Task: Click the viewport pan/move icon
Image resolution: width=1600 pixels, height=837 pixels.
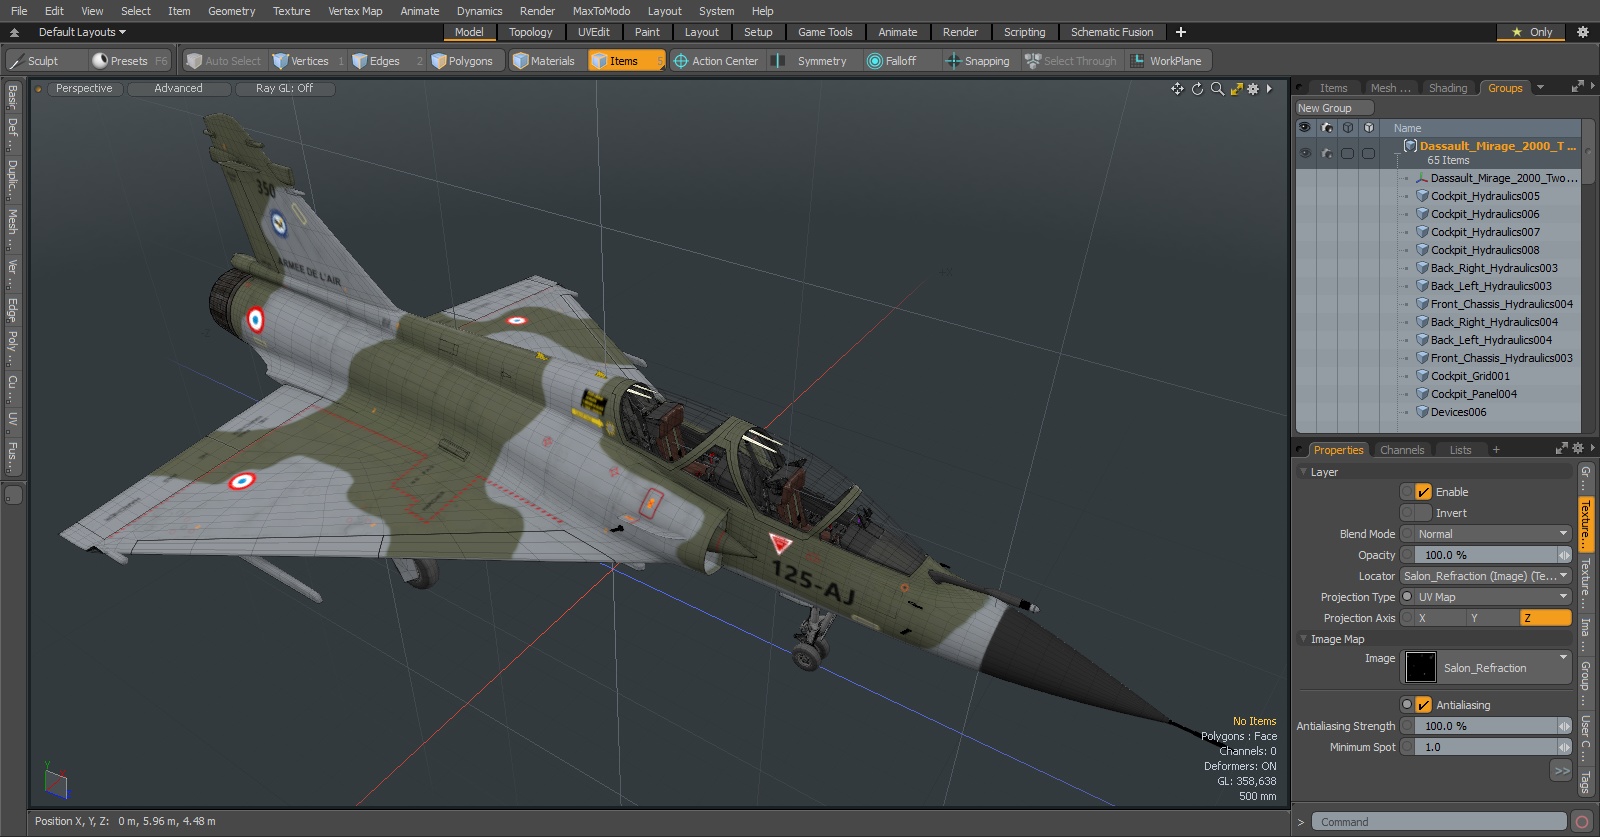Action: point(1177,89)
